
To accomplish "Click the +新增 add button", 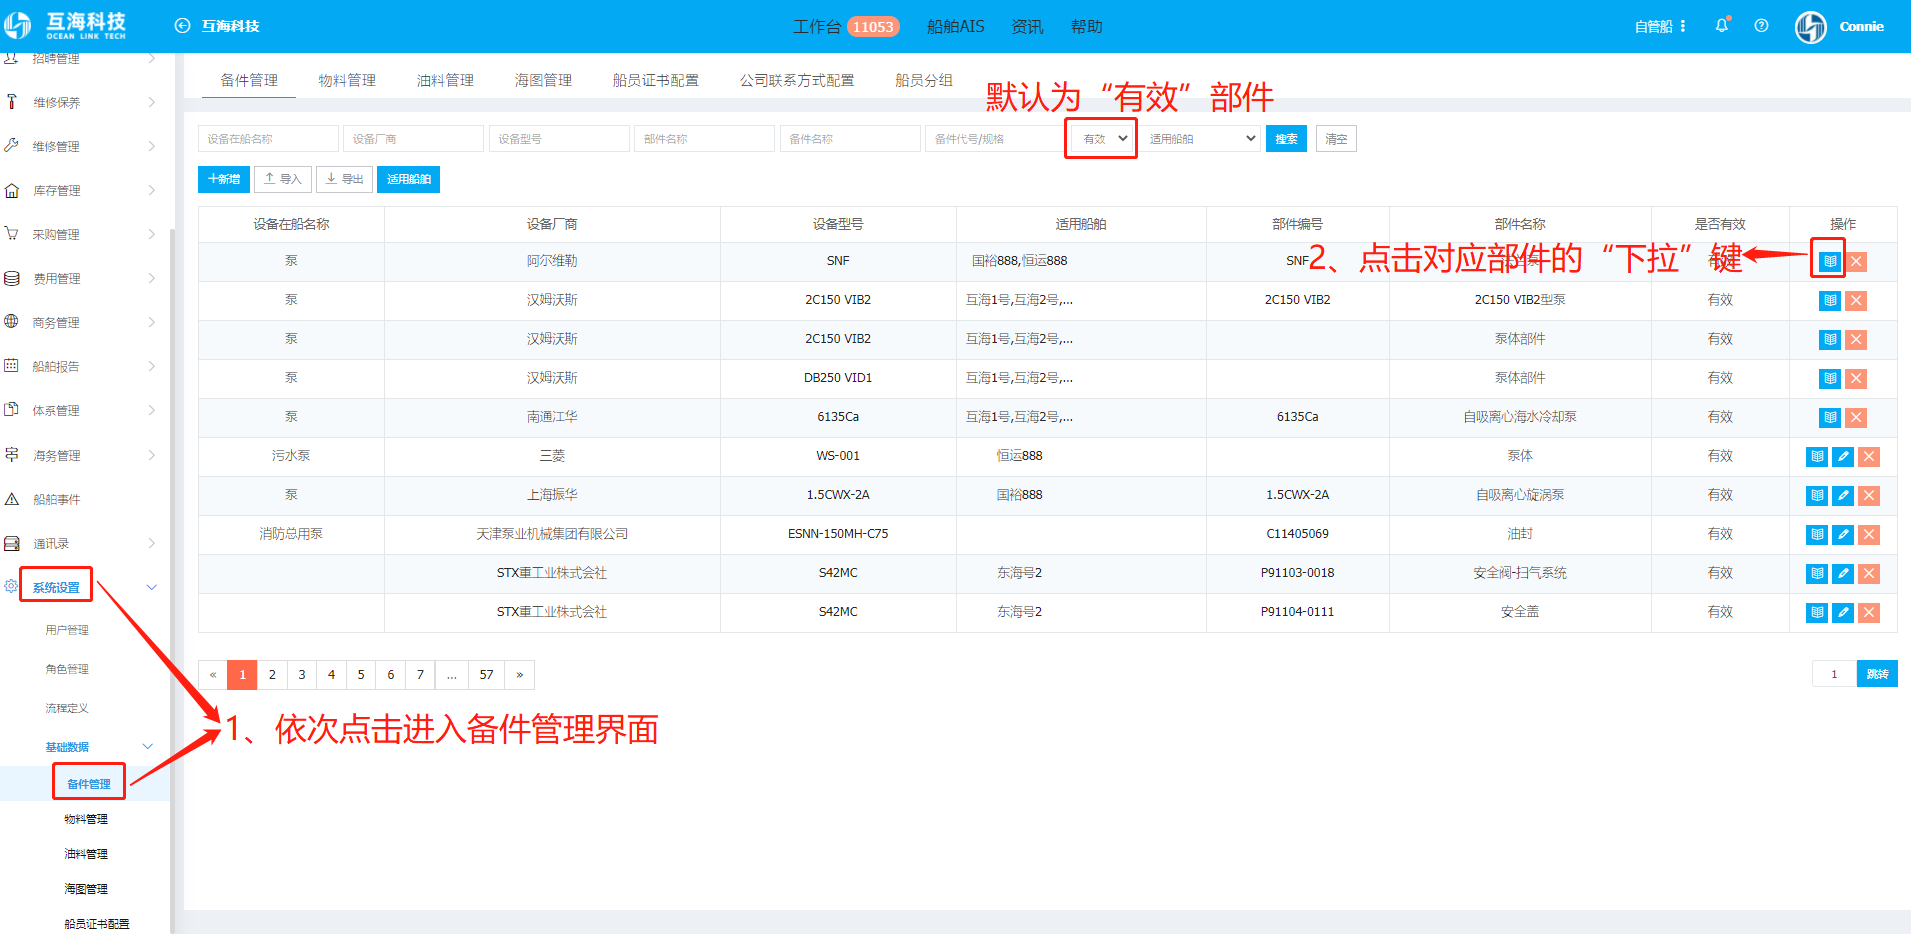I will 224,179.
